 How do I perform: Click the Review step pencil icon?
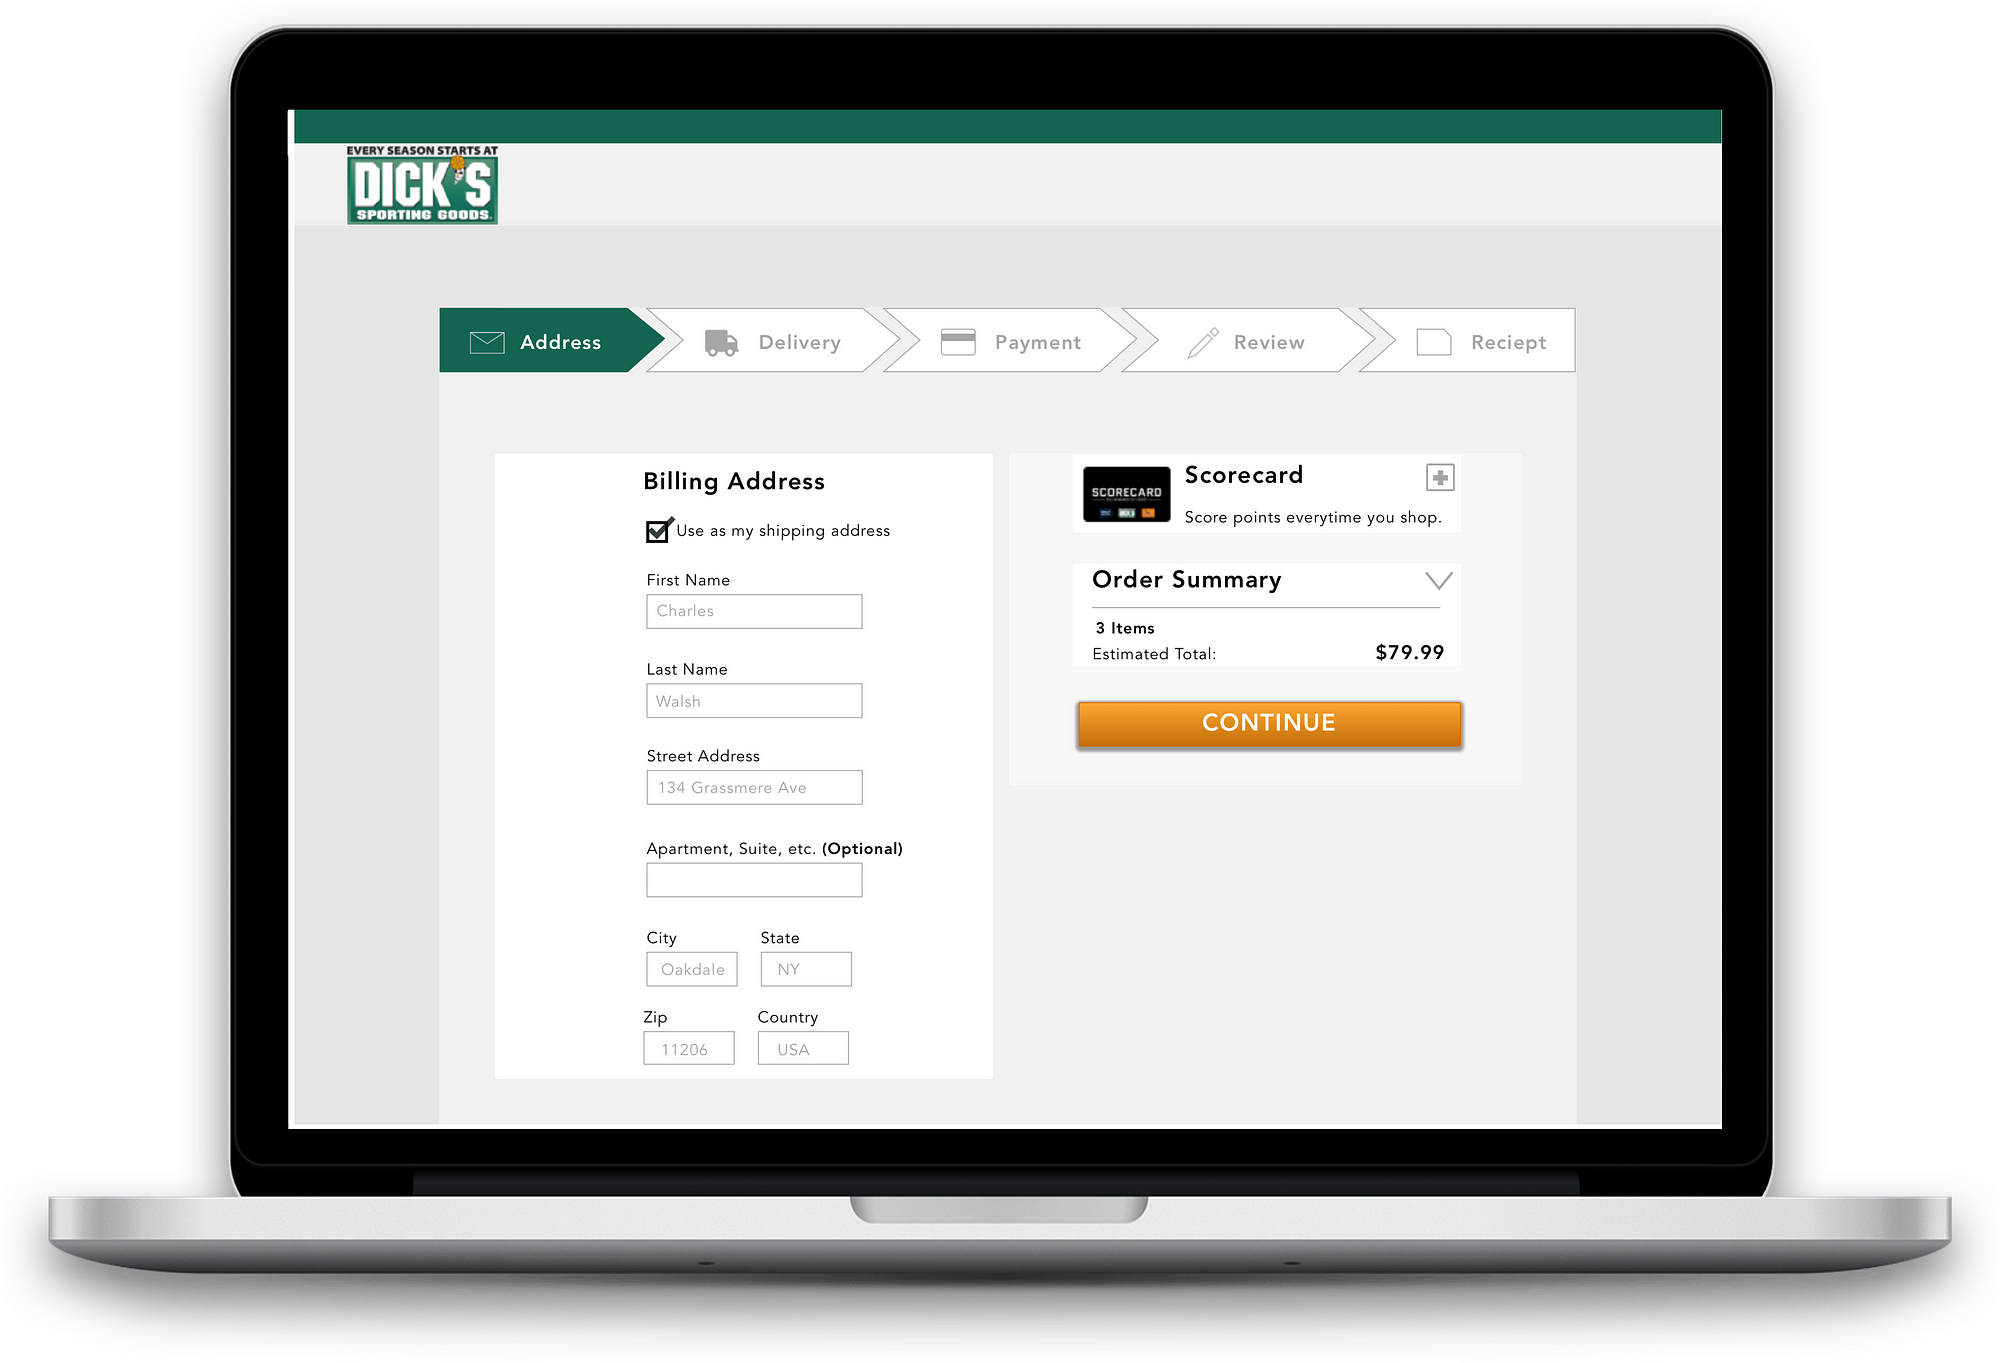1205,342
